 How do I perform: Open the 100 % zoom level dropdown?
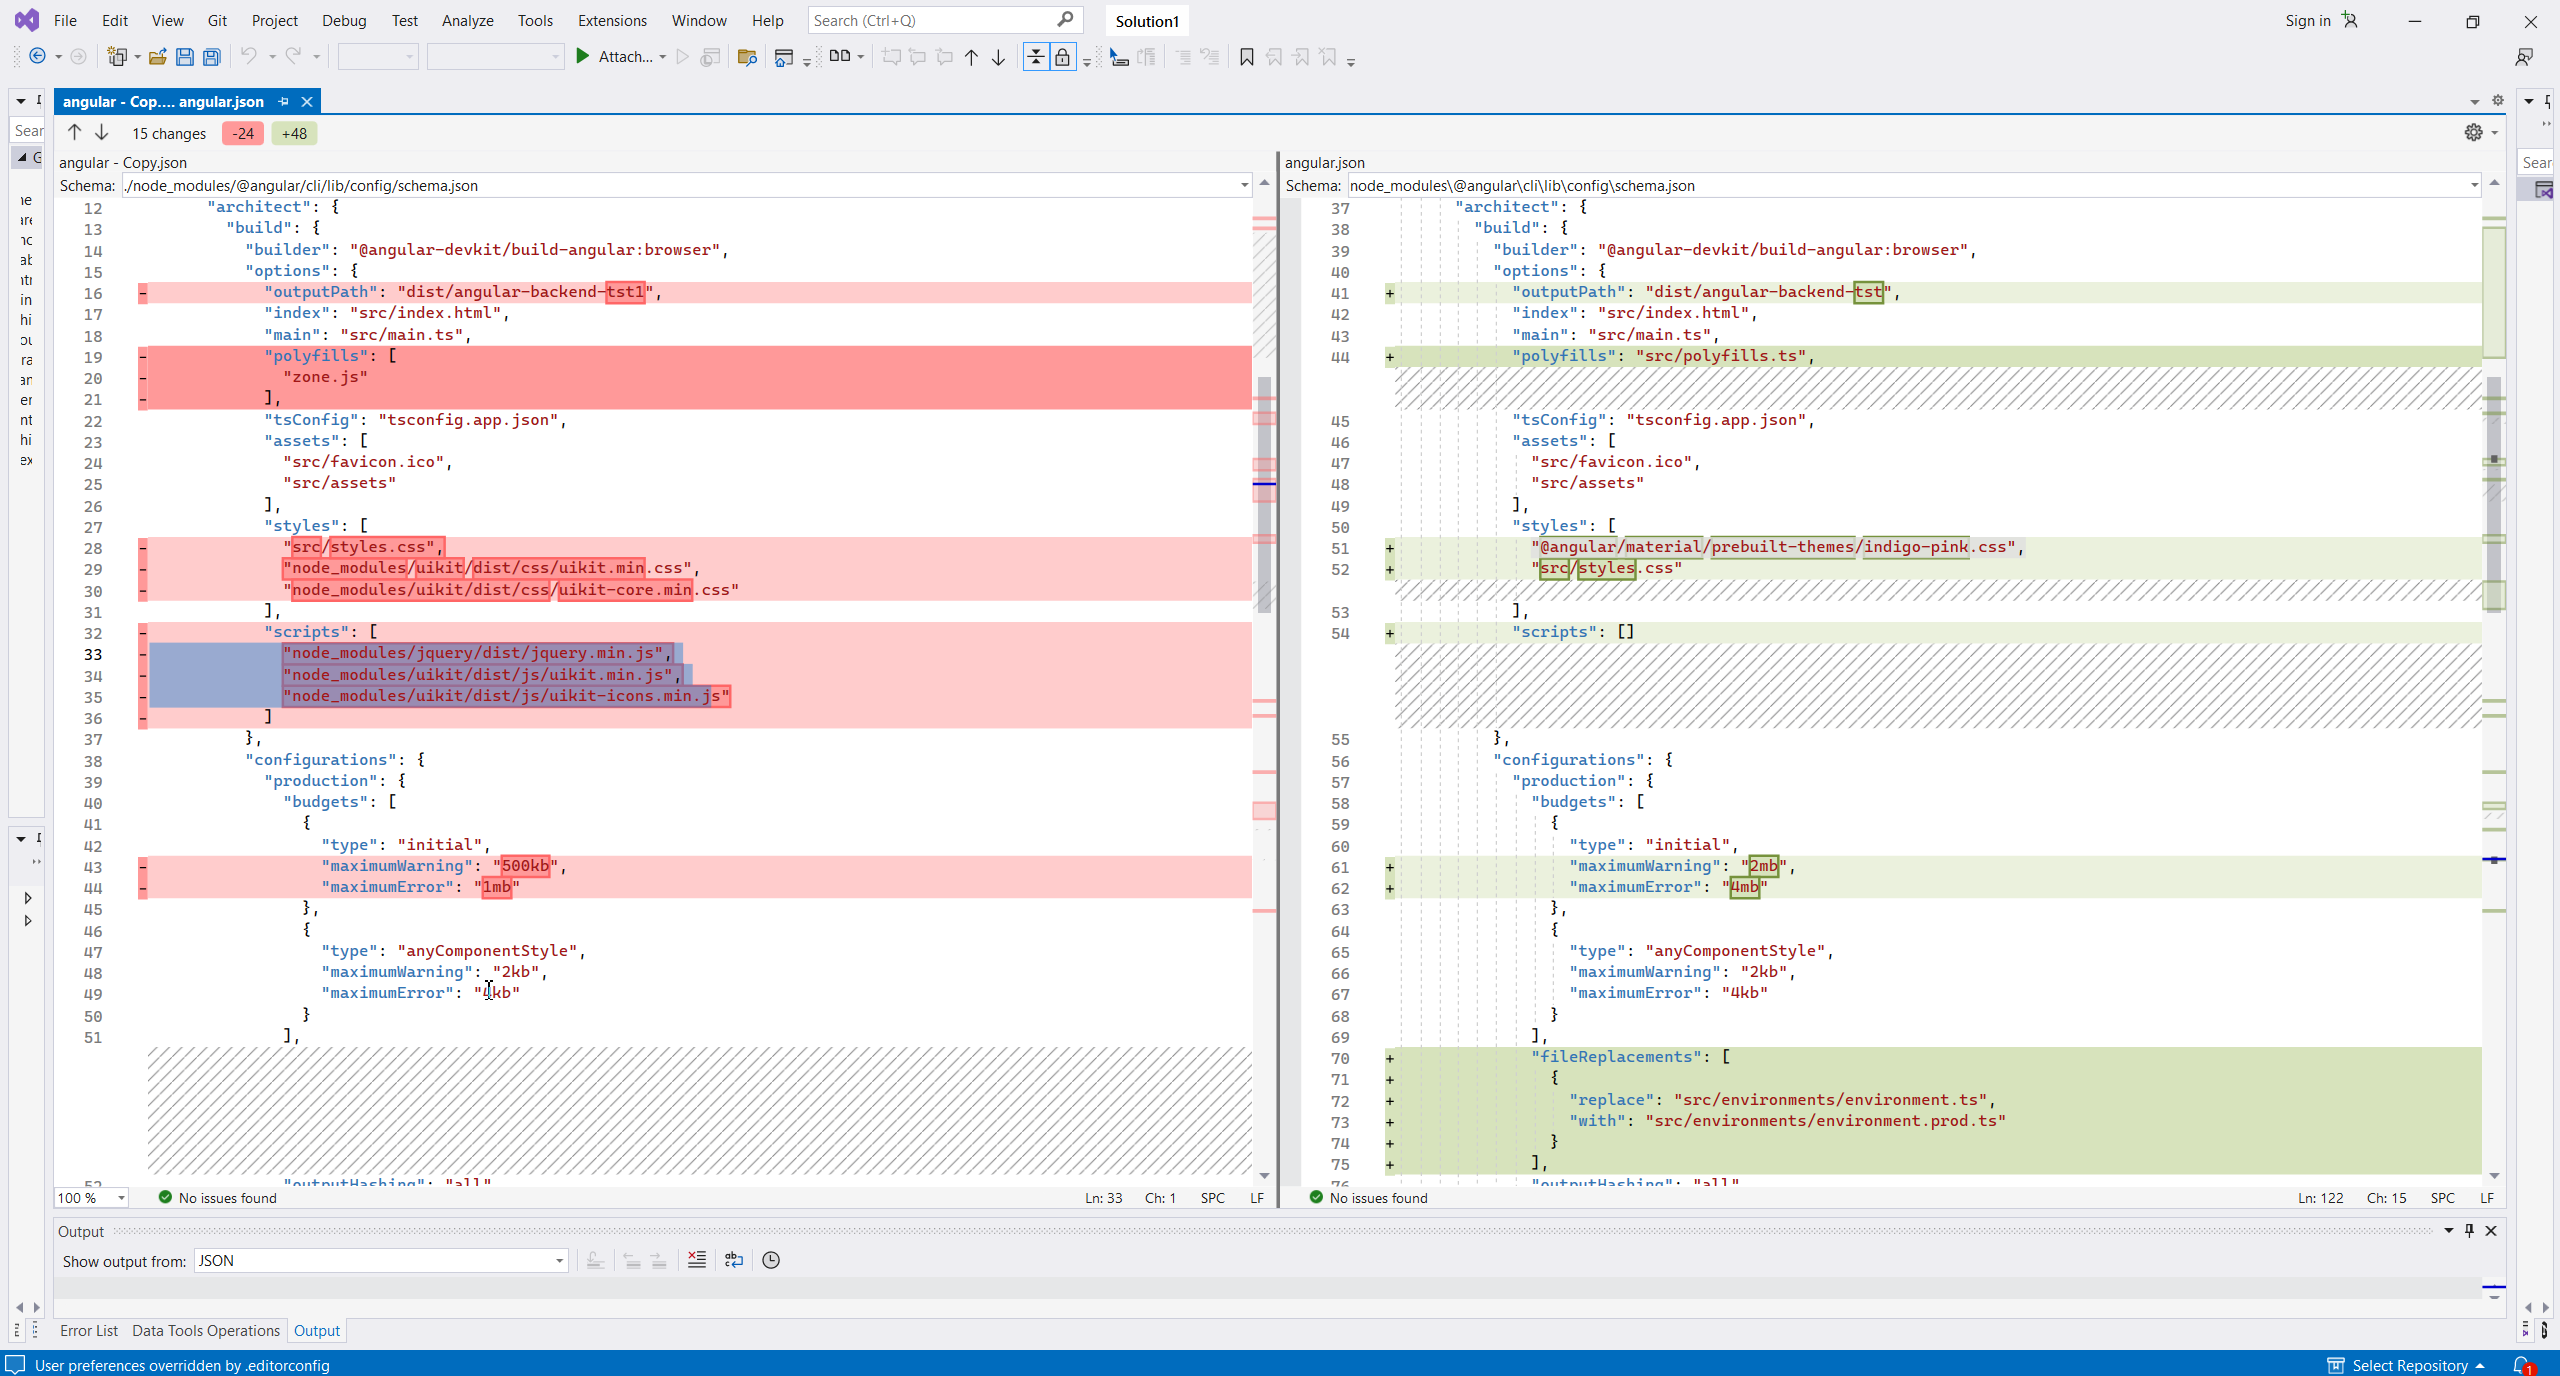tap(121, 1198)
